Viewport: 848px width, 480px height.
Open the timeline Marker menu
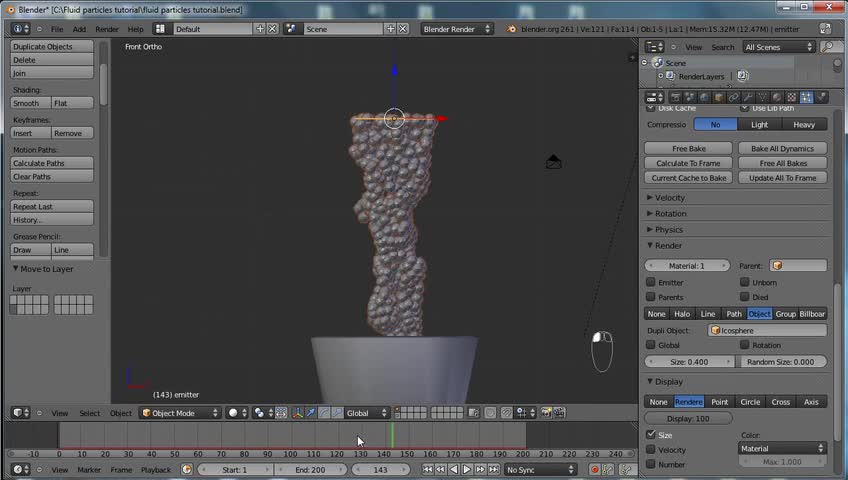click(x=89, y=470)
